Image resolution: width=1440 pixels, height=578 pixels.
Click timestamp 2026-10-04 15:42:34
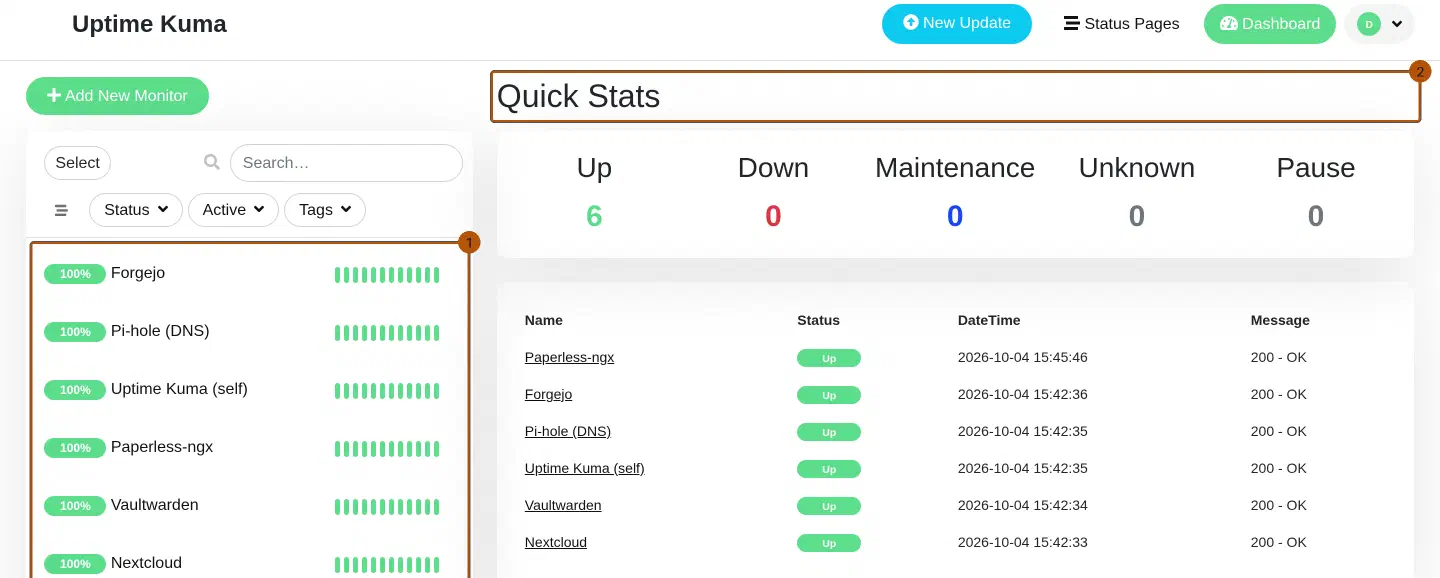pos(1023,505)
